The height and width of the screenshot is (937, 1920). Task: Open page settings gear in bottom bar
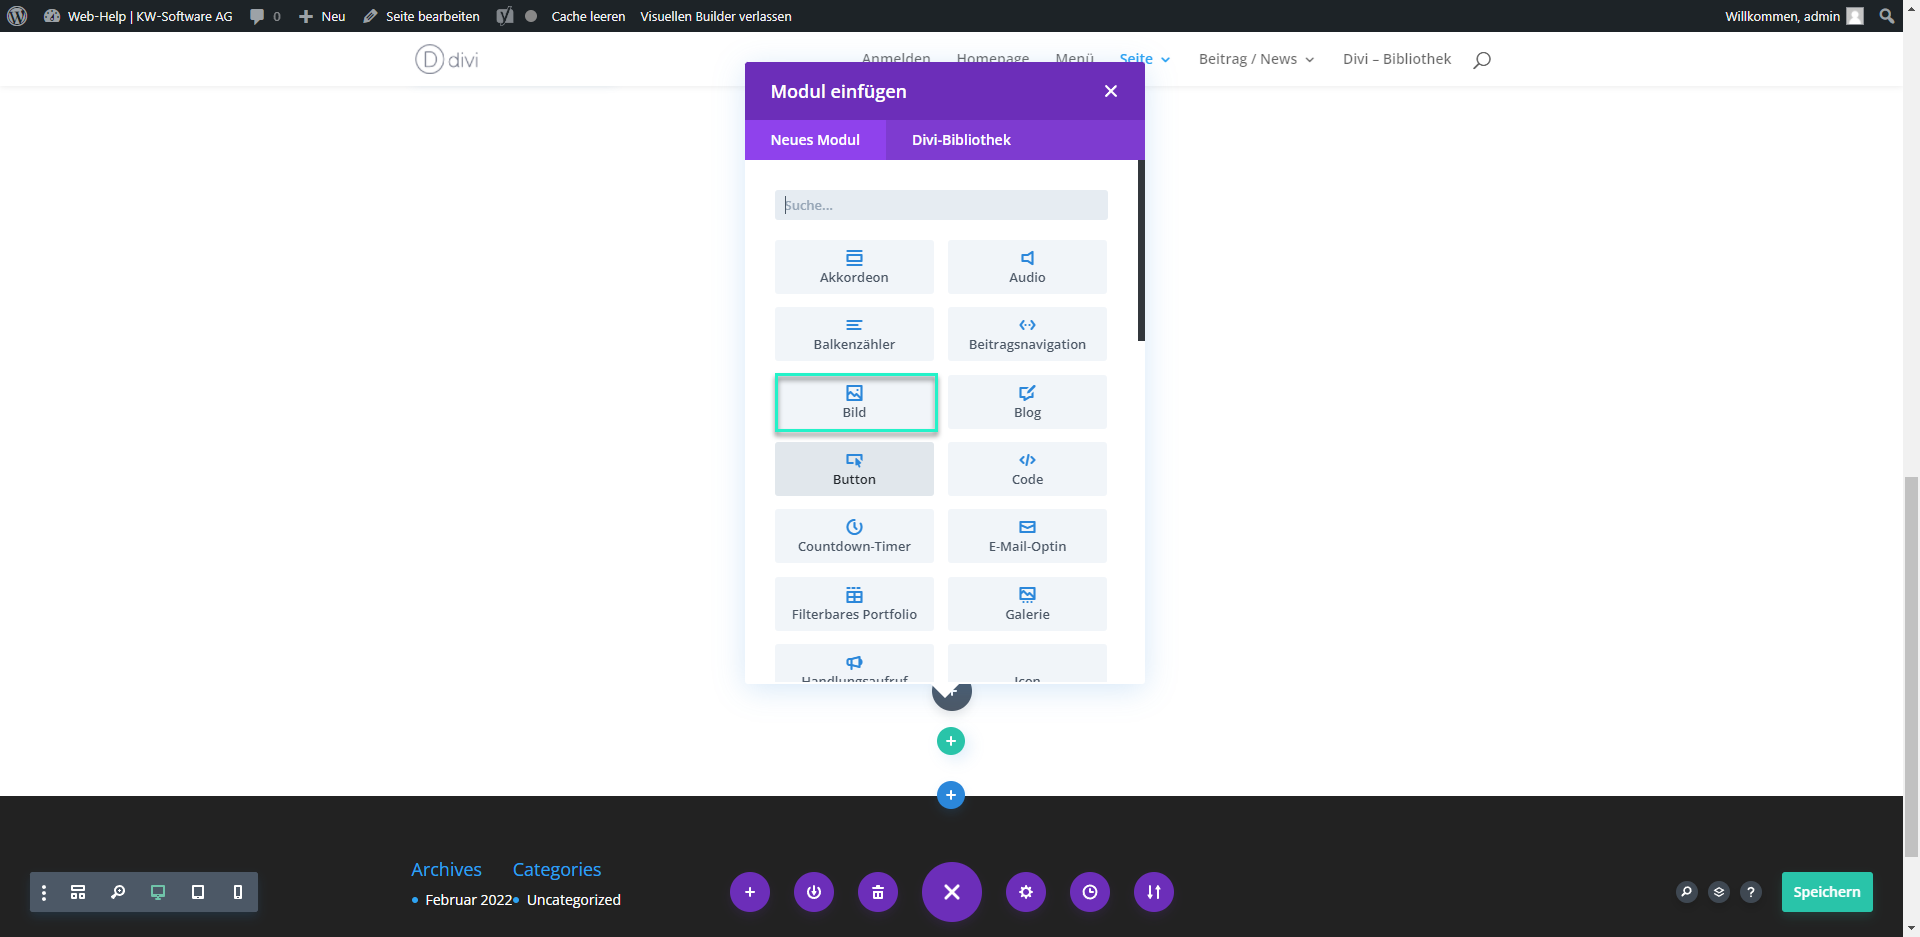coord(1025,892)
